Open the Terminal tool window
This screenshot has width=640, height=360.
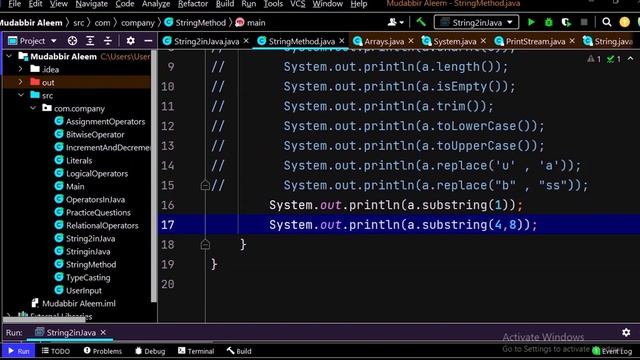(x=196, y=351)
